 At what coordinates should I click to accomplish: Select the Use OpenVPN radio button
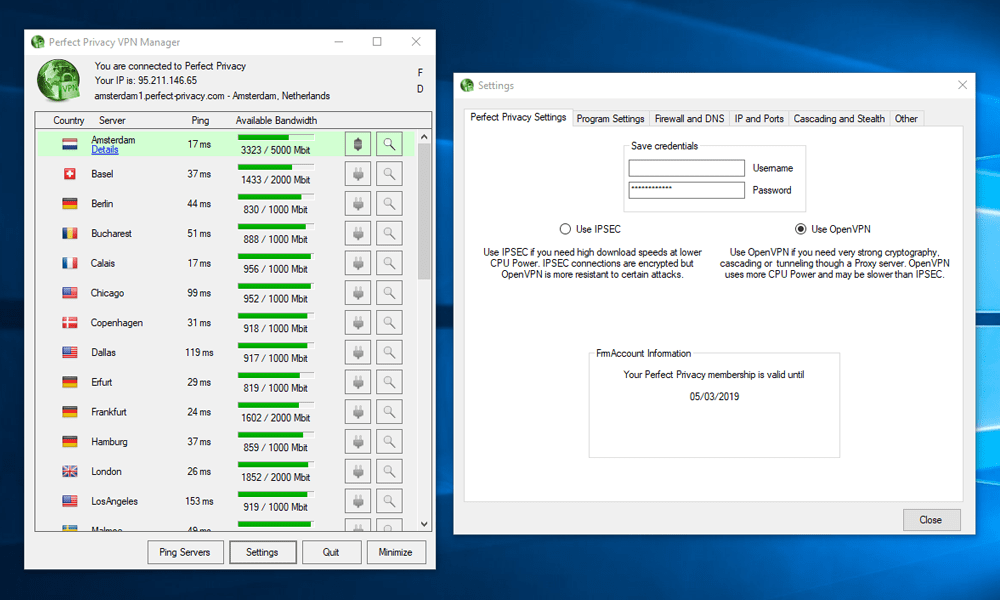[x=800, y=229]
